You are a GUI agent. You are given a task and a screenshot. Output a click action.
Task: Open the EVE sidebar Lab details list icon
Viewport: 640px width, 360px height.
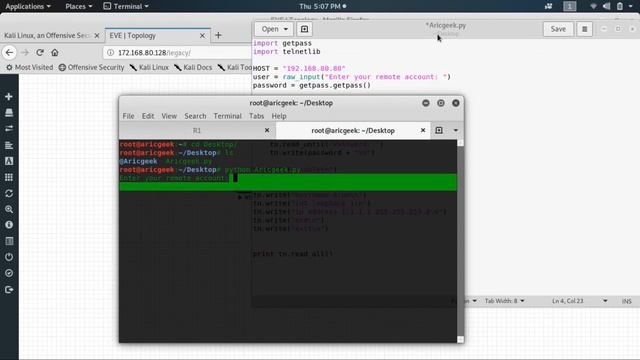tap(9, 241)
